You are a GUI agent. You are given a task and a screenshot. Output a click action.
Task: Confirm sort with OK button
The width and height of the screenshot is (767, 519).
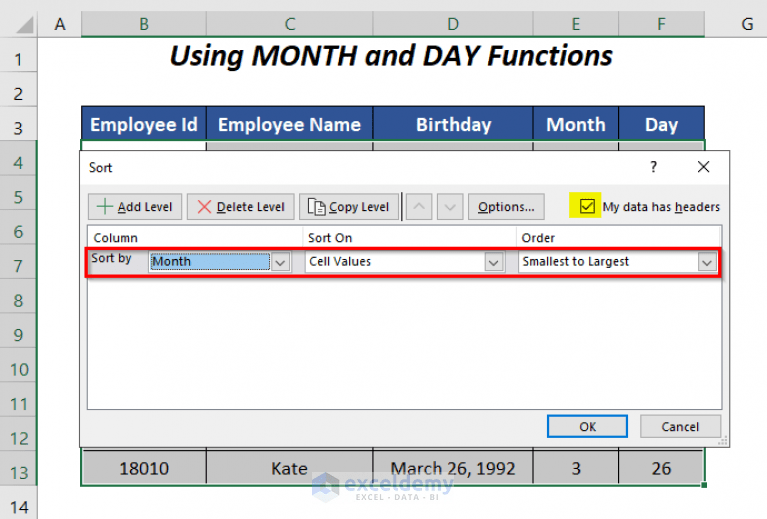pos(587,427)
